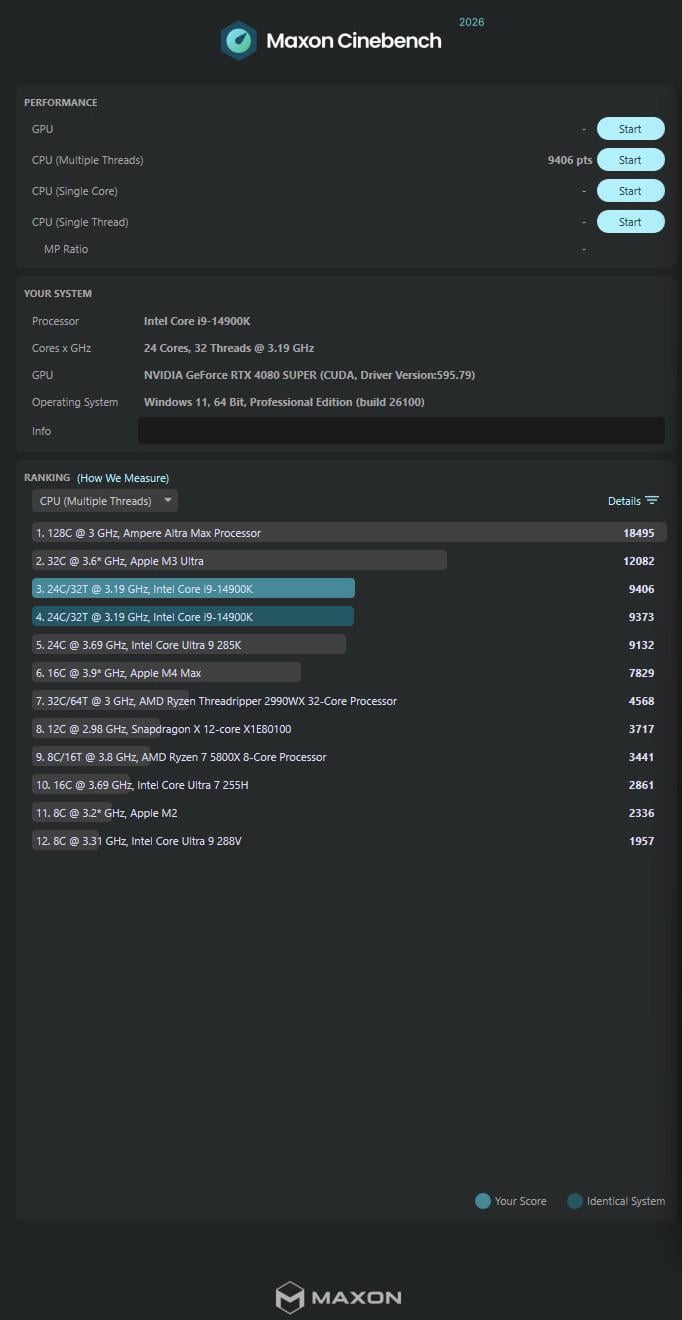682x1320 pixels.
Task: Click the Details filter icon
Action: [652, 501]
